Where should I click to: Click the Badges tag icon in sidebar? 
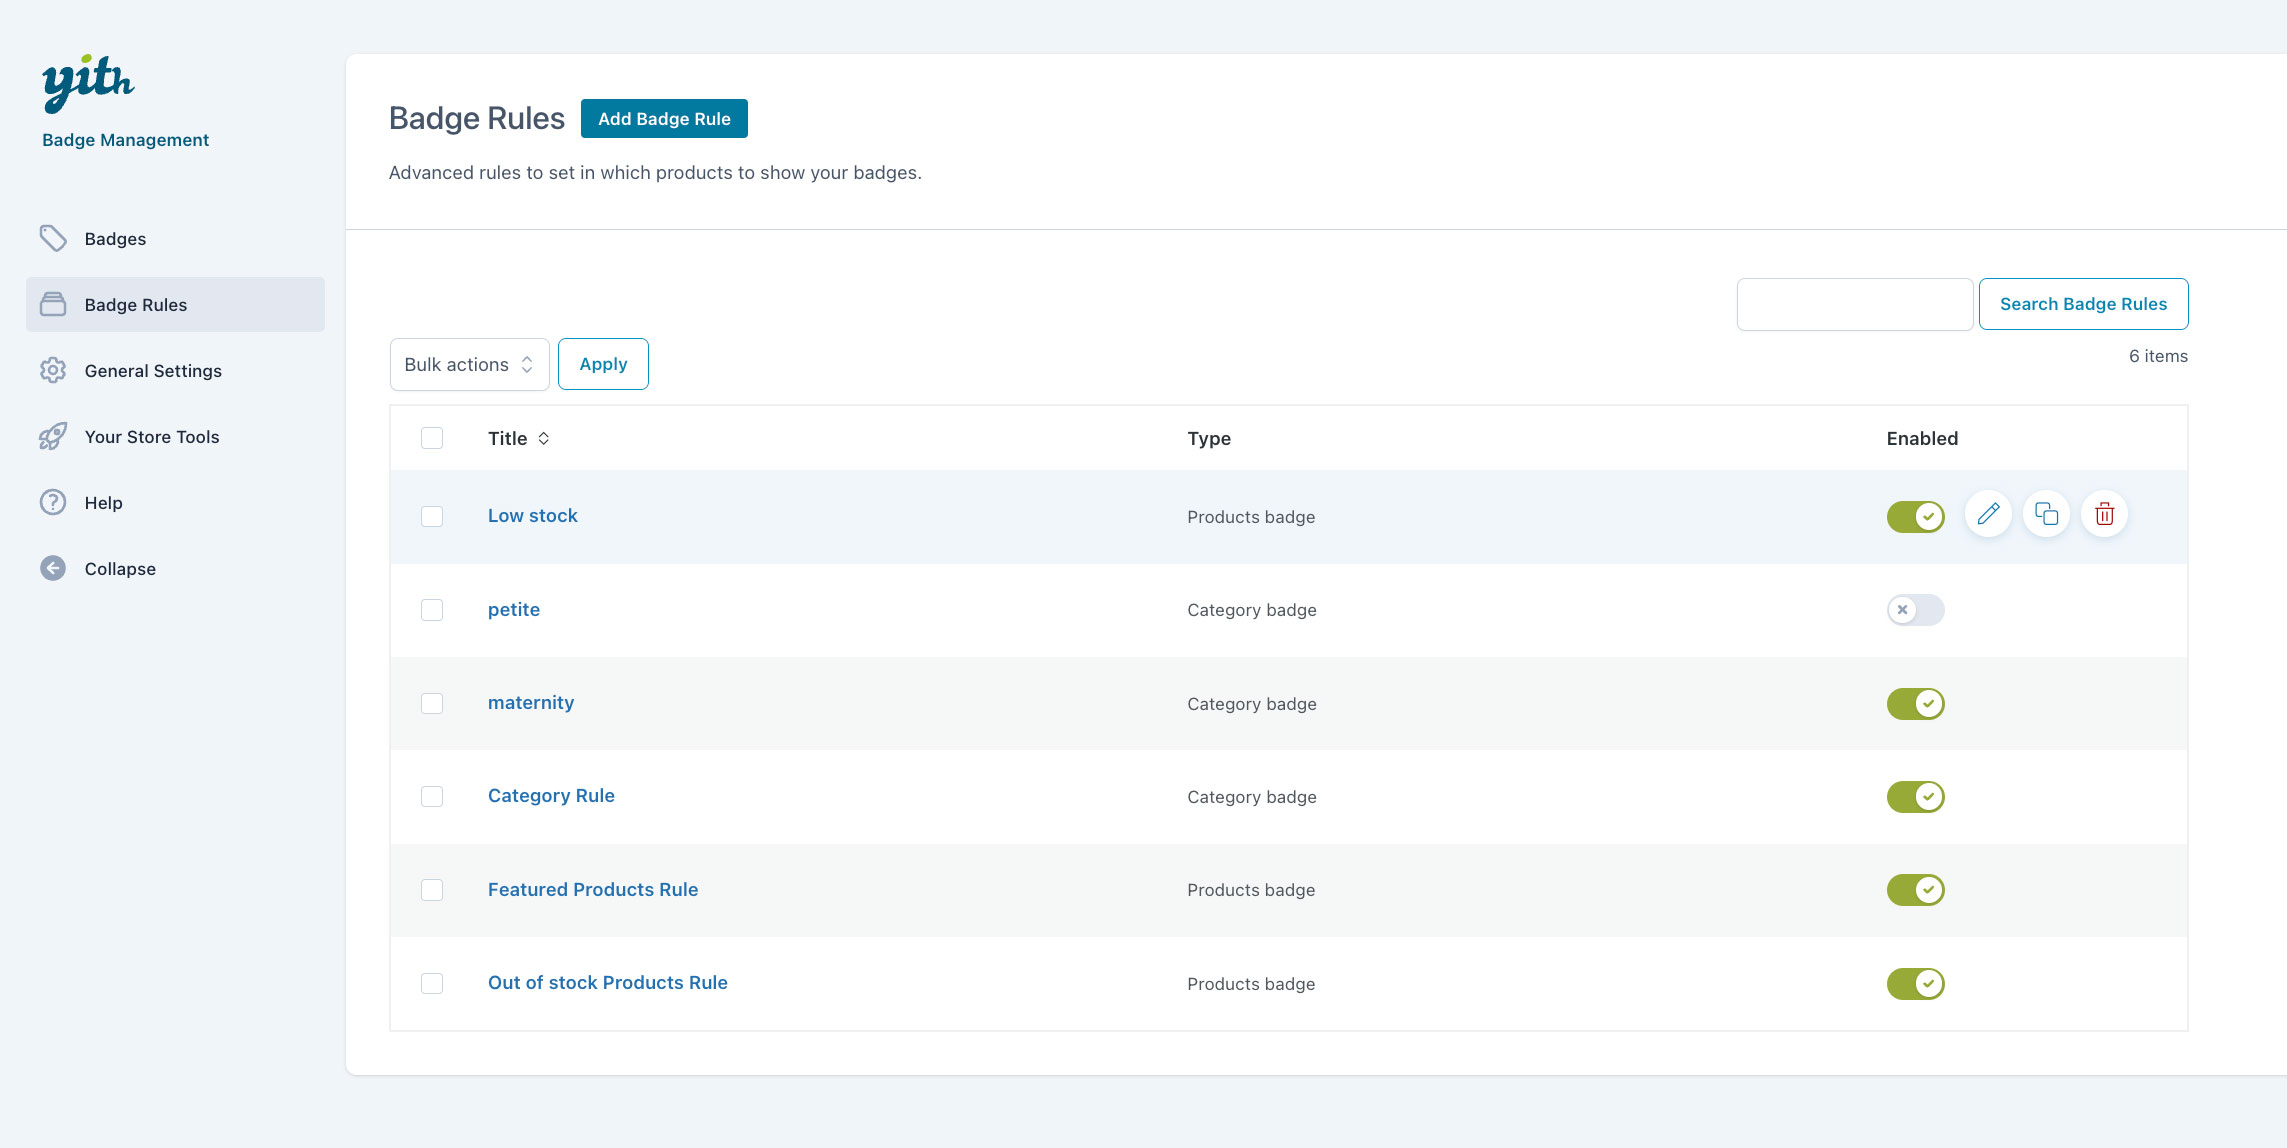(53, 238)
